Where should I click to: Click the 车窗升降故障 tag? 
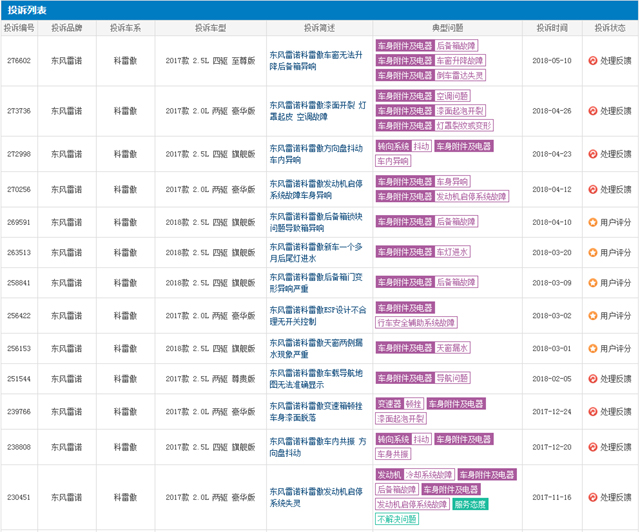tap(460, 61)
